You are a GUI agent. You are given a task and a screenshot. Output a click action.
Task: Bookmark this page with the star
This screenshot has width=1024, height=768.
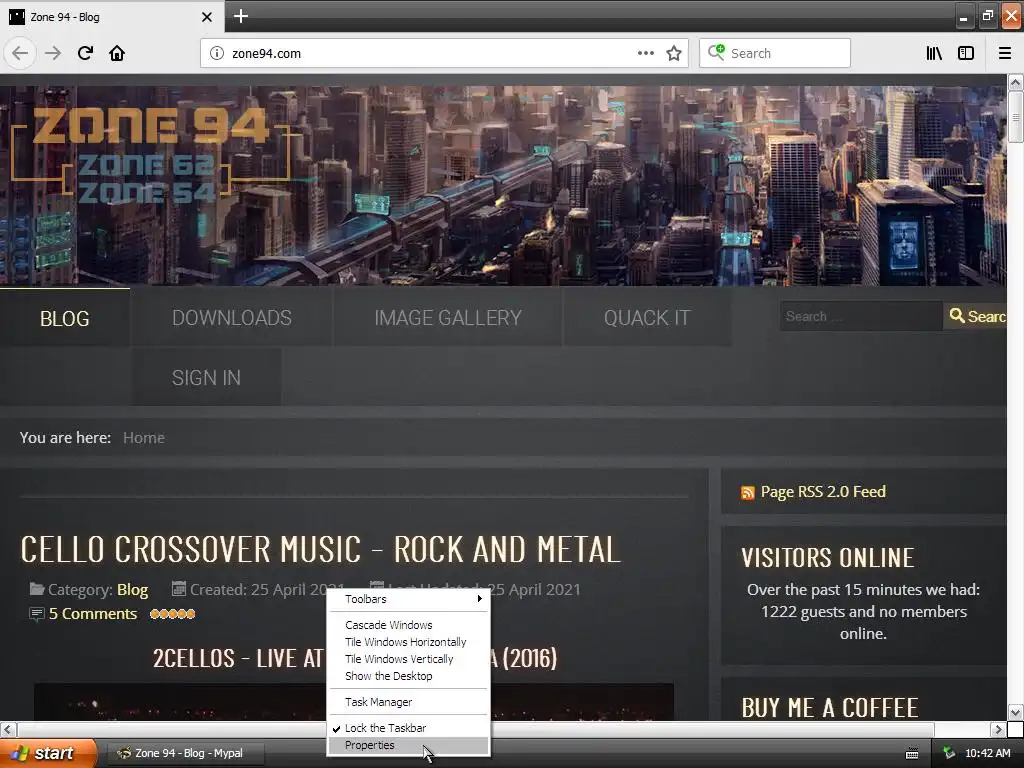pos(674,53)
